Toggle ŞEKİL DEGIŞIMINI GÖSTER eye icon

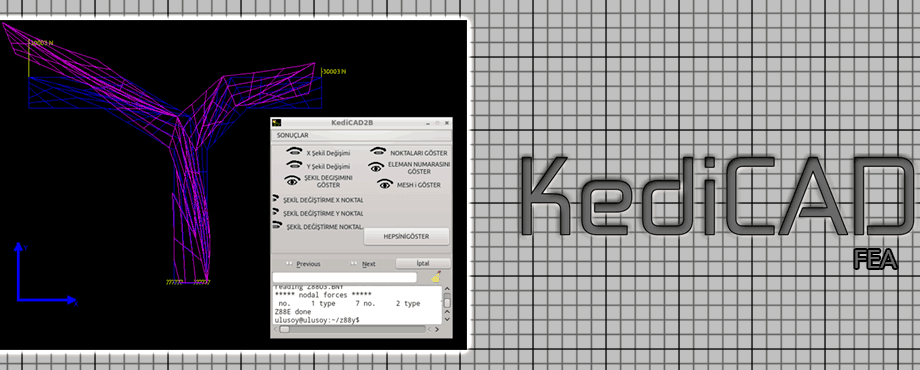pyautogui.click(x=292, y=180)
